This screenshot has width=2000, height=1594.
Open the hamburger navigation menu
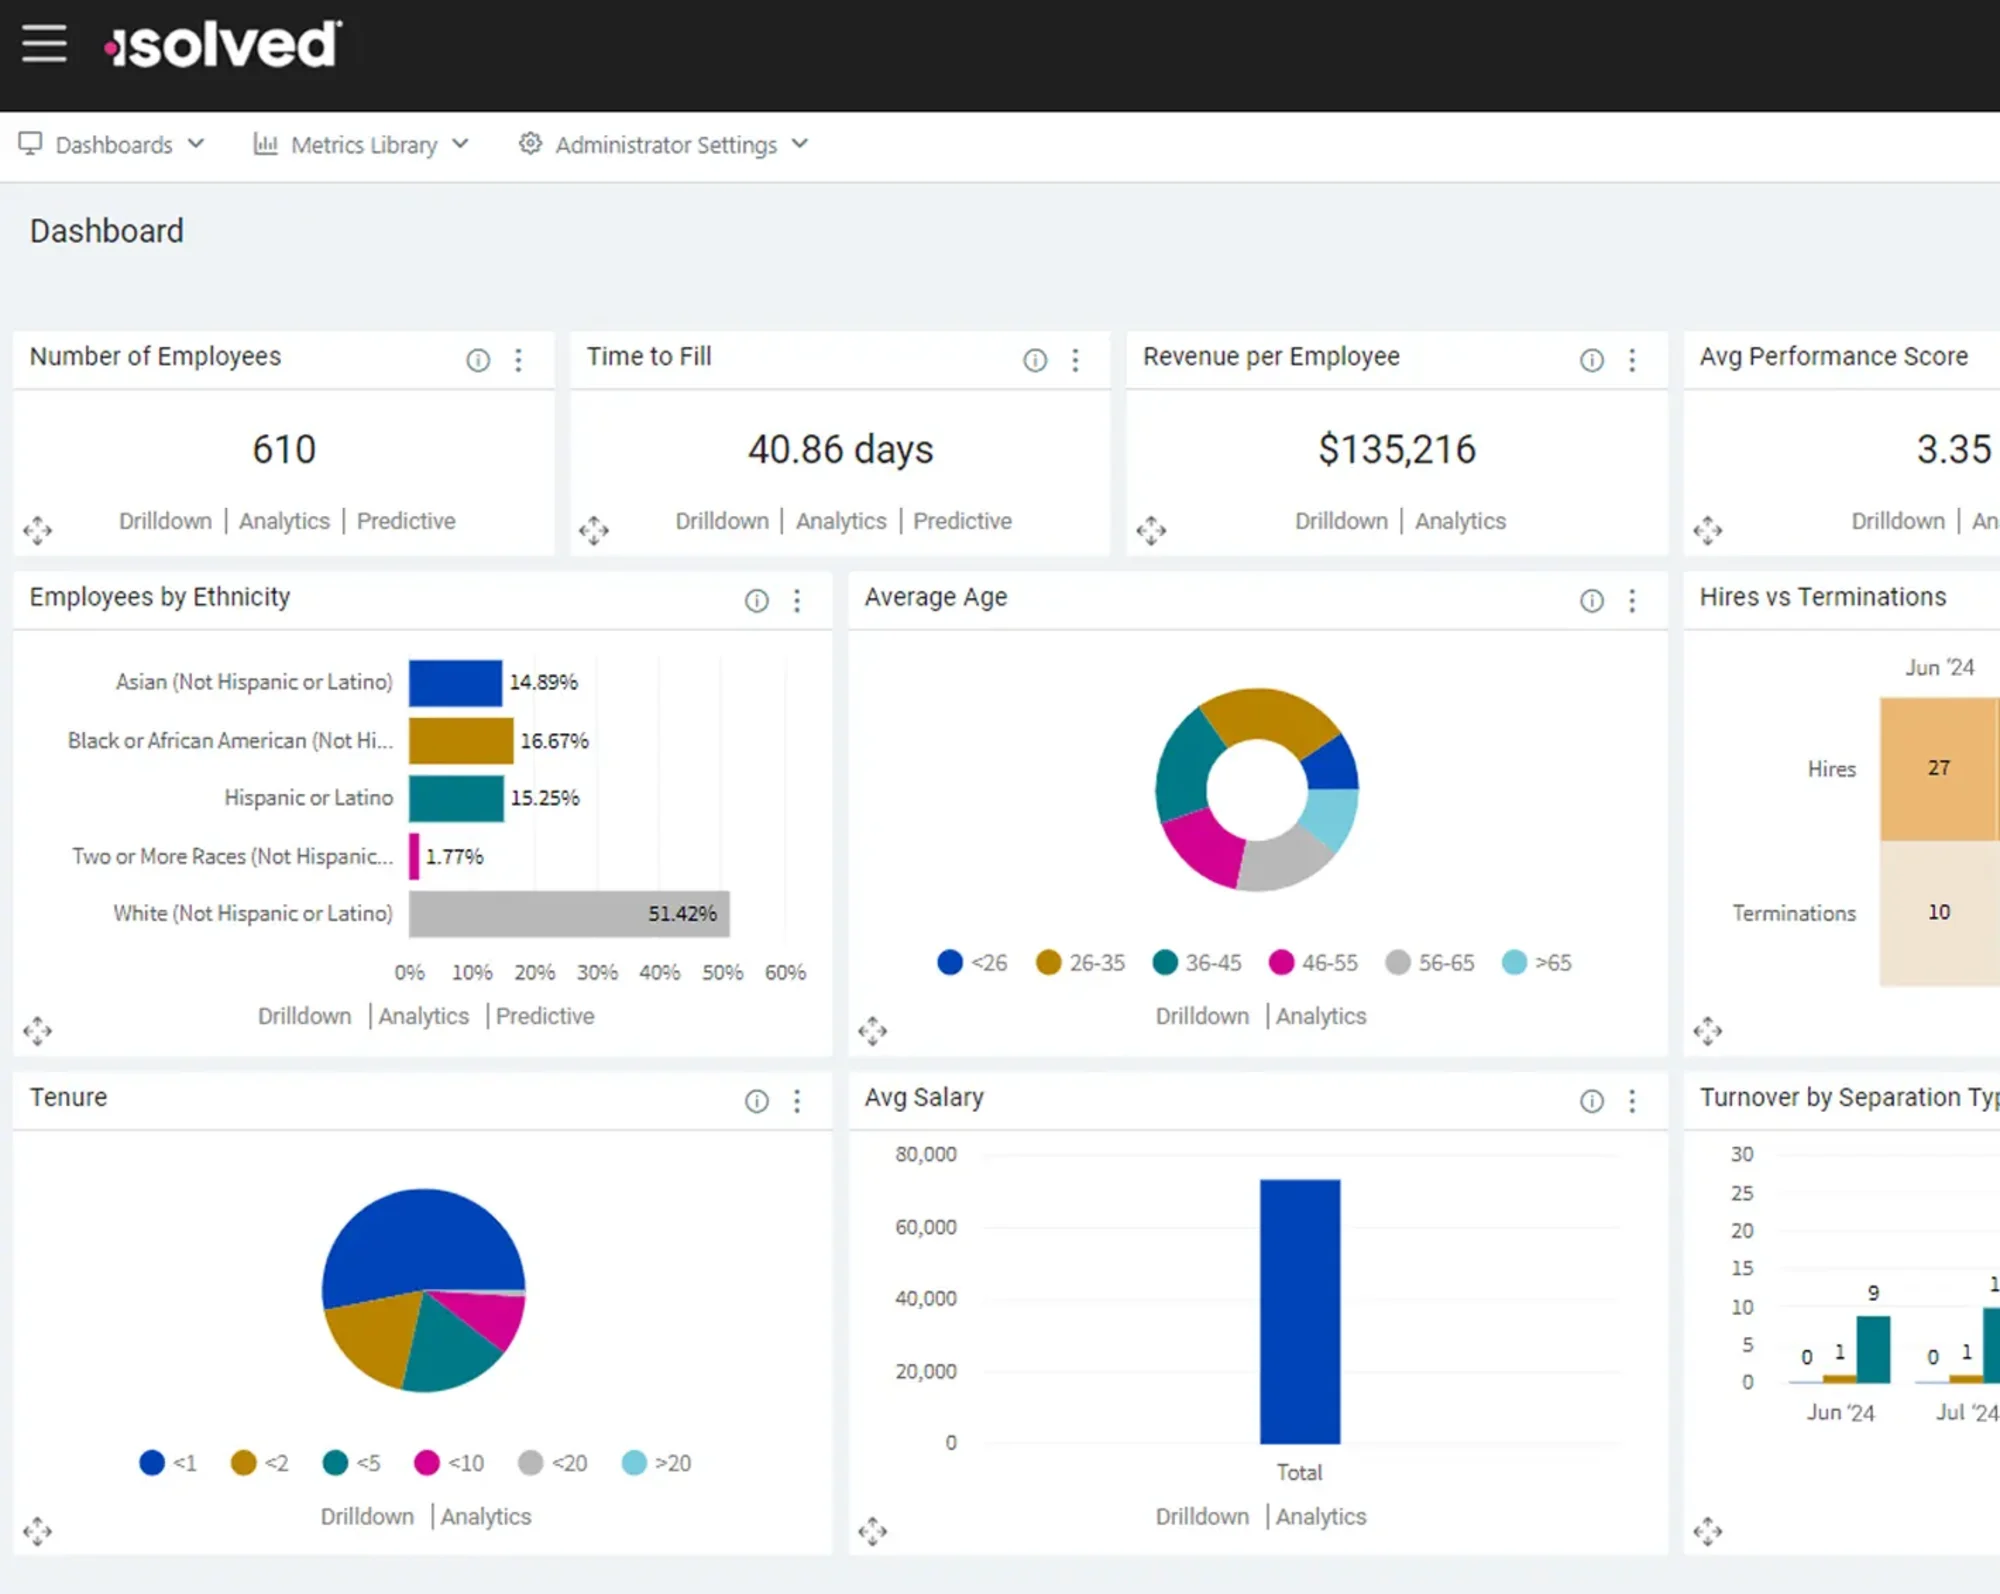coord(44,44)
